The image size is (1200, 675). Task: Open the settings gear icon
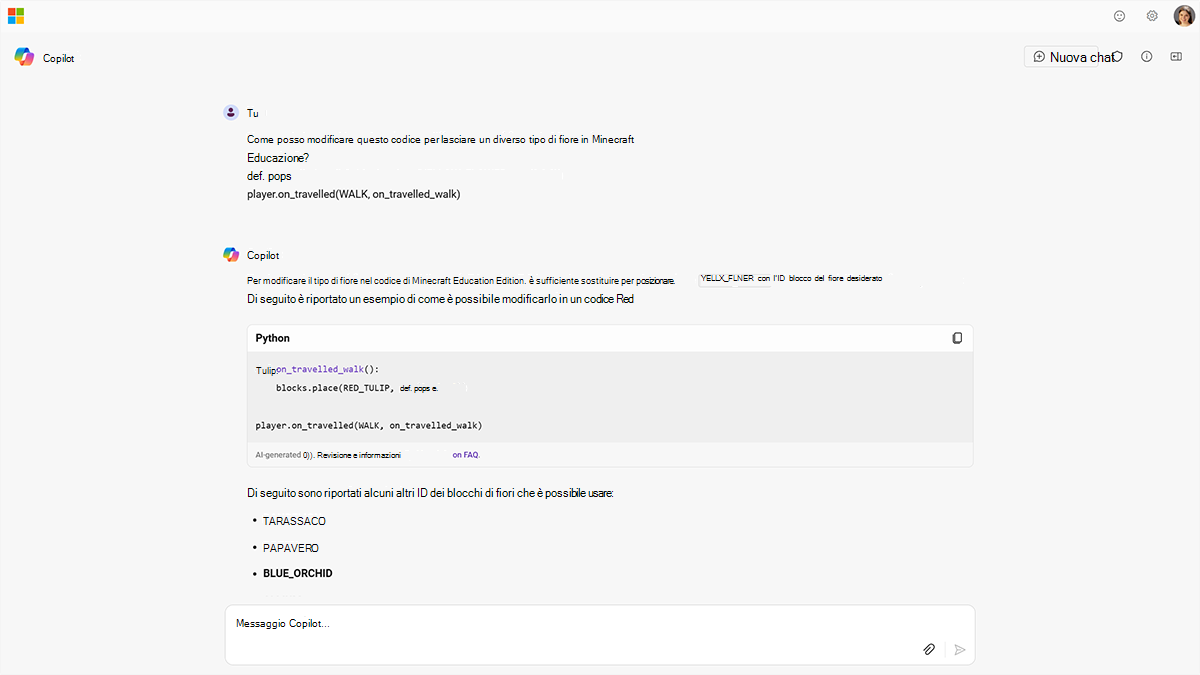point(1152,16)
